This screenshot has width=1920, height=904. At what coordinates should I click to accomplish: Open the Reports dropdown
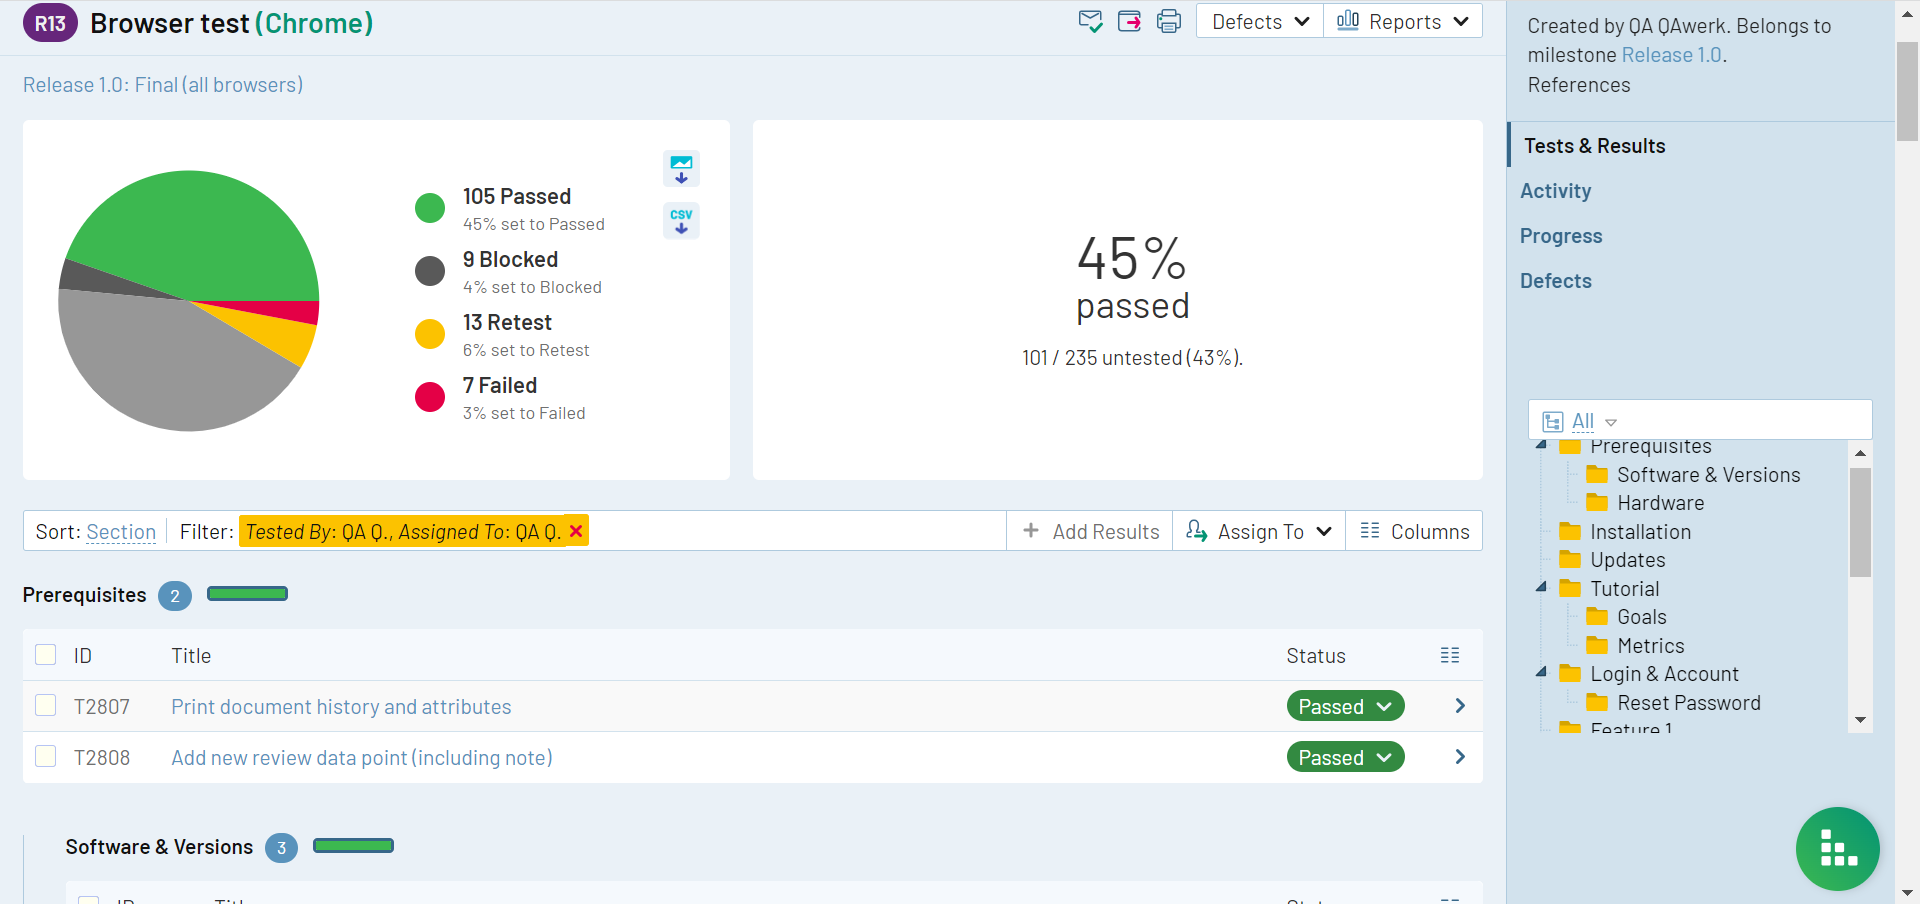click(1403, 21)
